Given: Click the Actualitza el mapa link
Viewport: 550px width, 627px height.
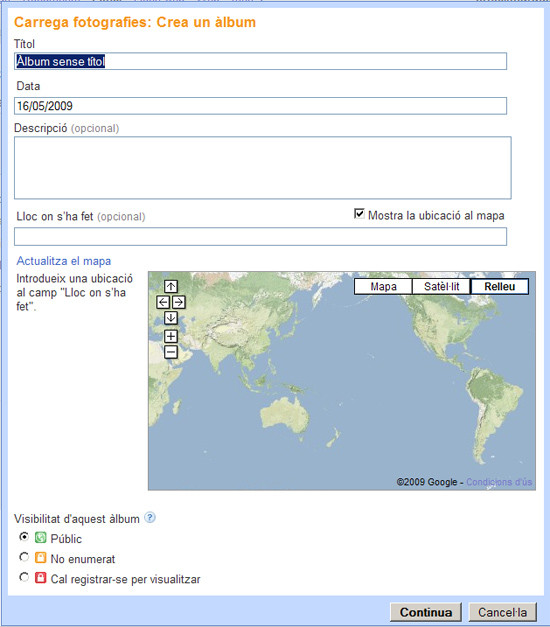Looking at the screenshot, I should pyautogui.click(x=64, y=261).
